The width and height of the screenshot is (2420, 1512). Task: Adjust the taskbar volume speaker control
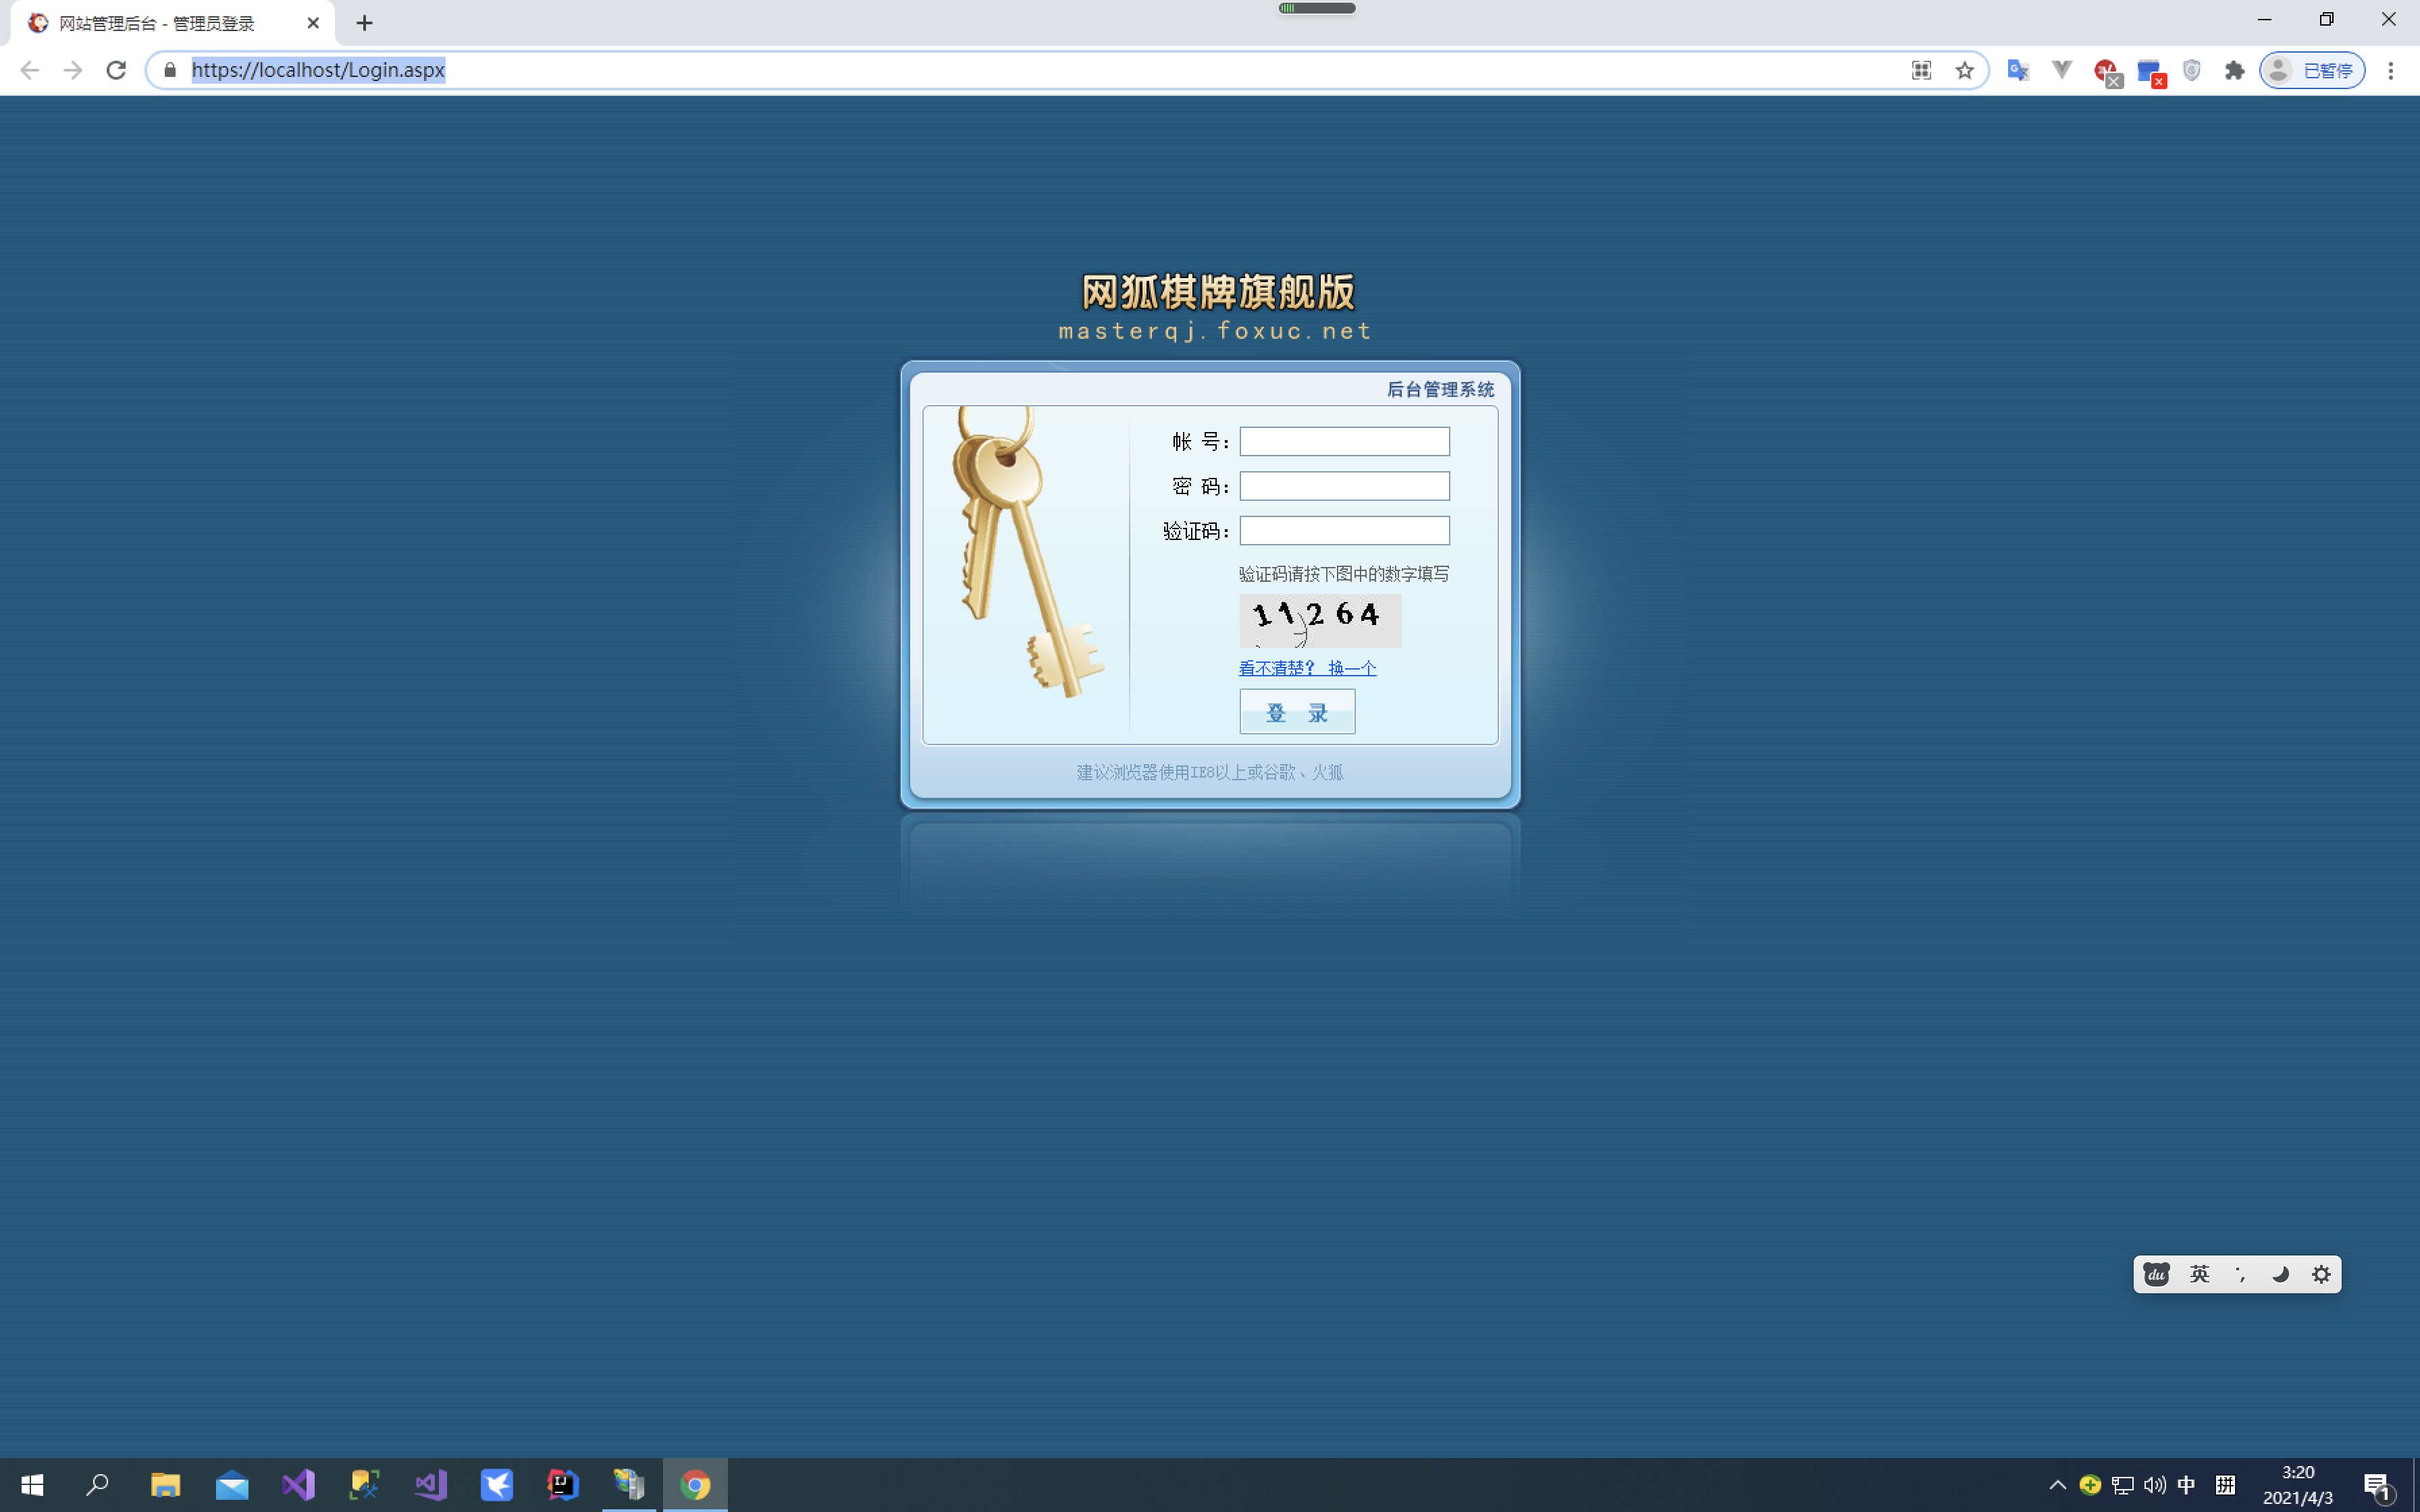pos(2155,1484)
